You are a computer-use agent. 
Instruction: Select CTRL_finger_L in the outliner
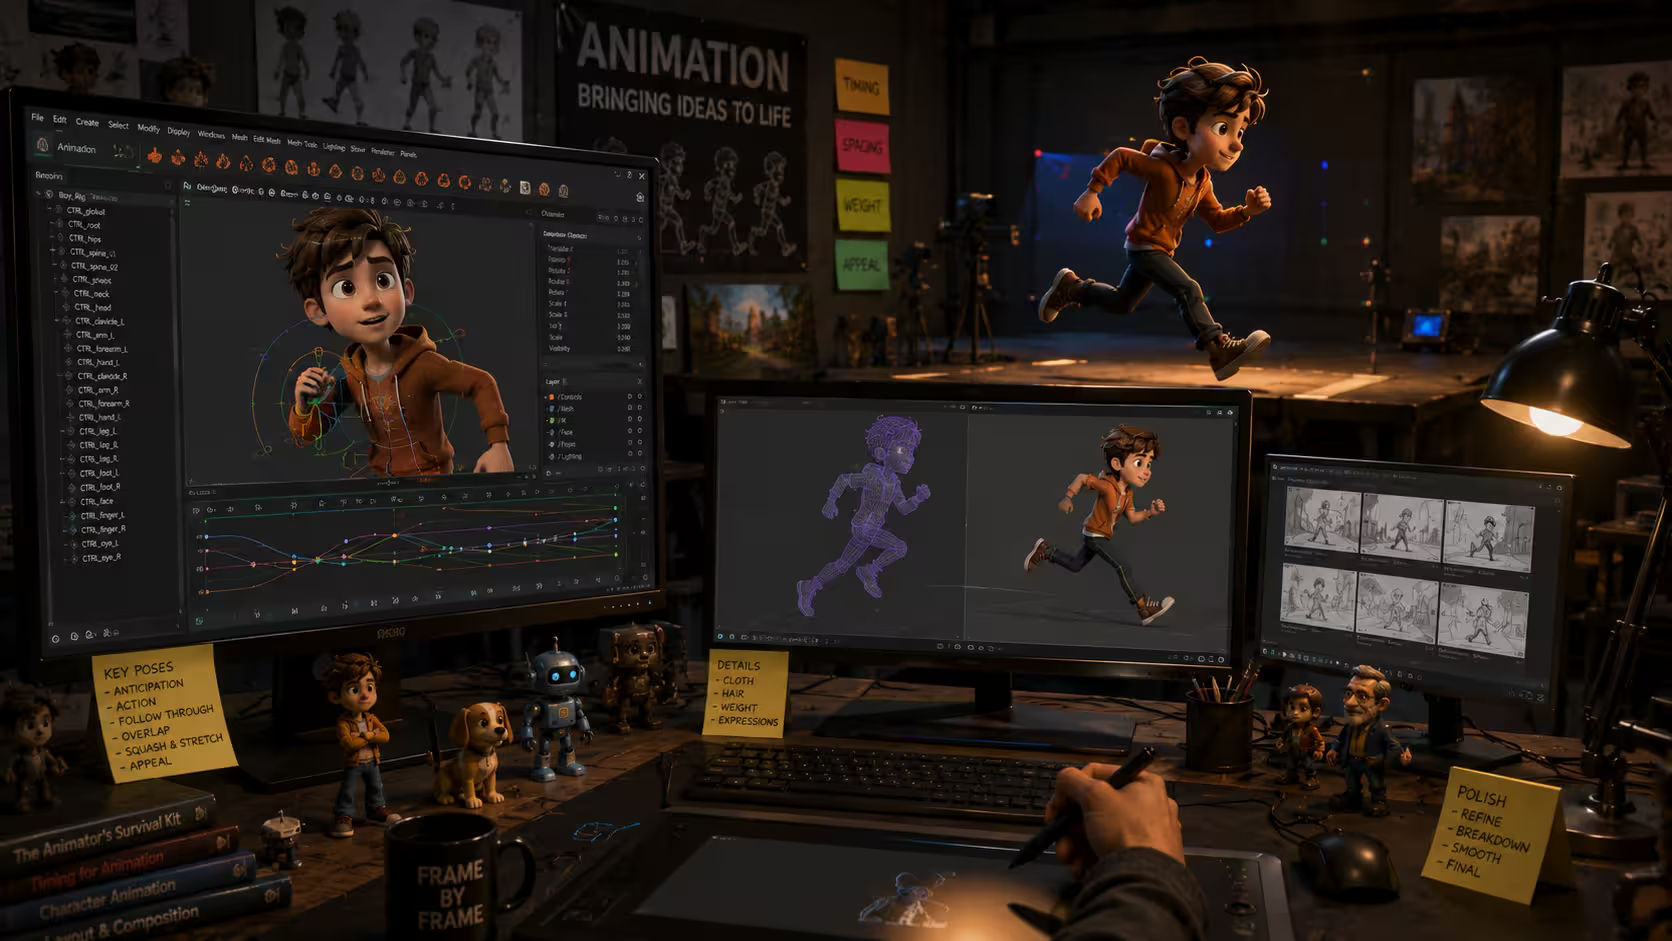(102, 516)
